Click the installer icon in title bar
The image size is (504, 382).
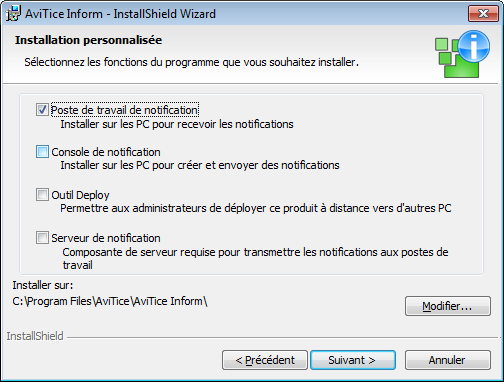(14, 14)
